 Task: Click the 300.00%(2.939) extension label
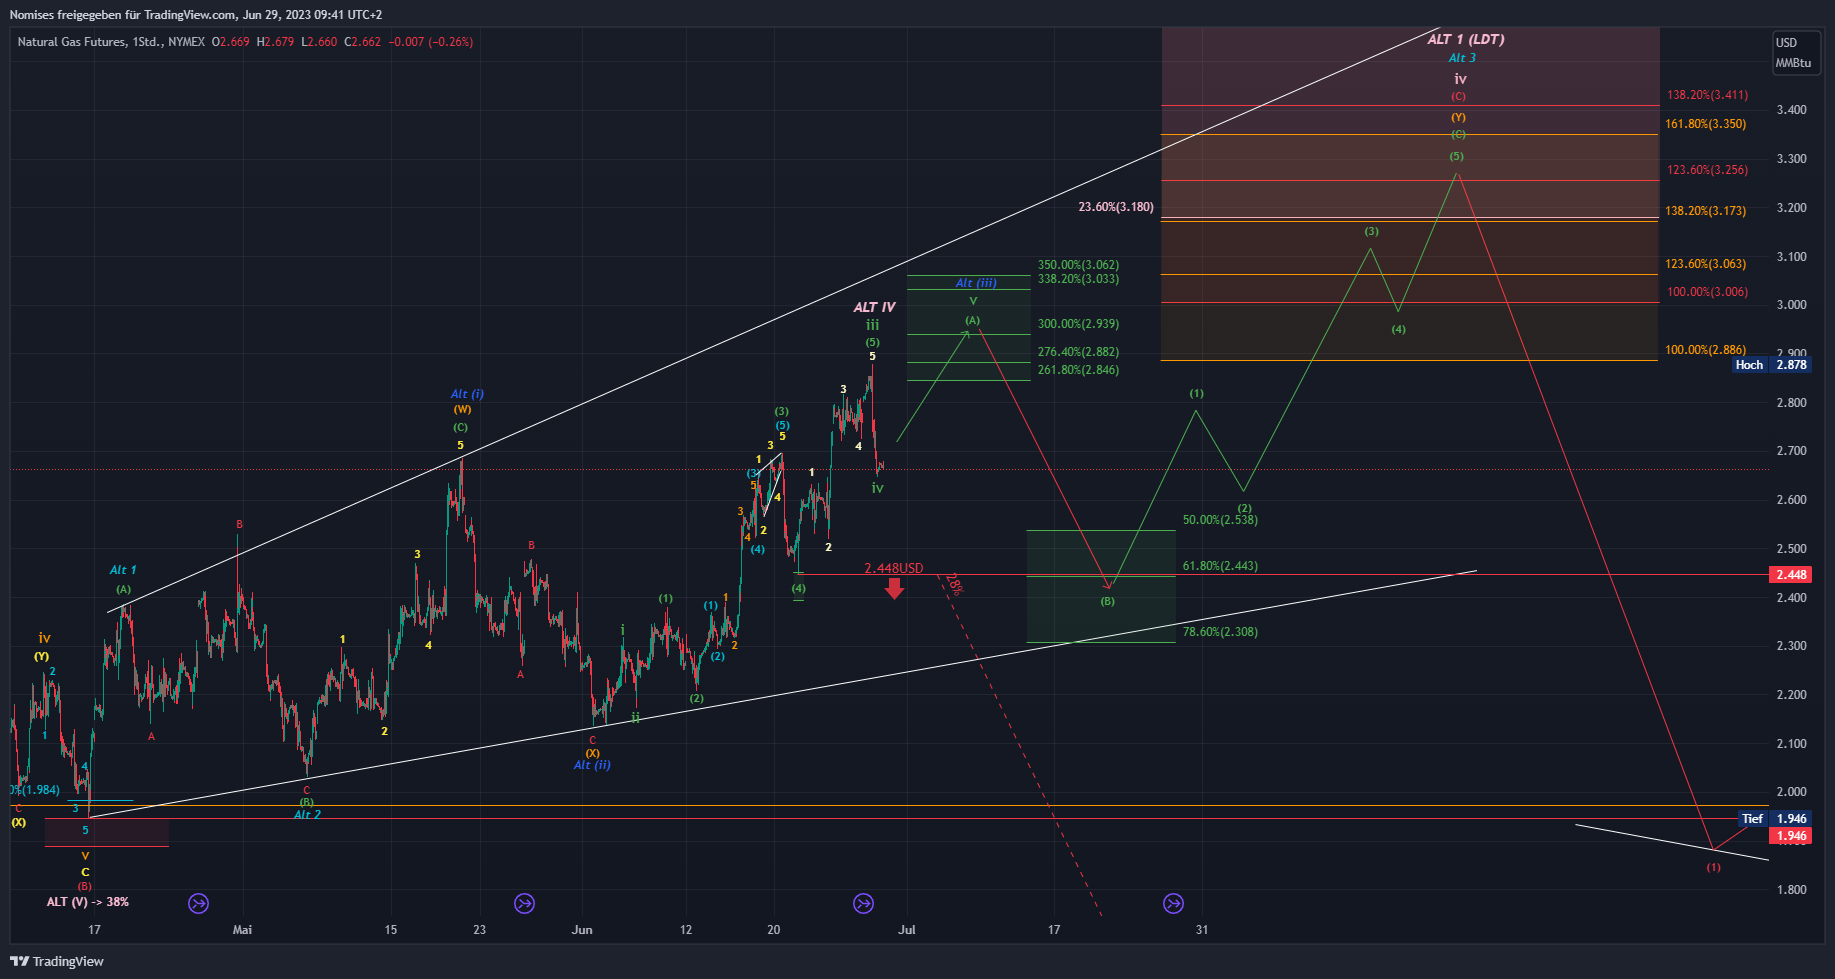pos(1078,324)
